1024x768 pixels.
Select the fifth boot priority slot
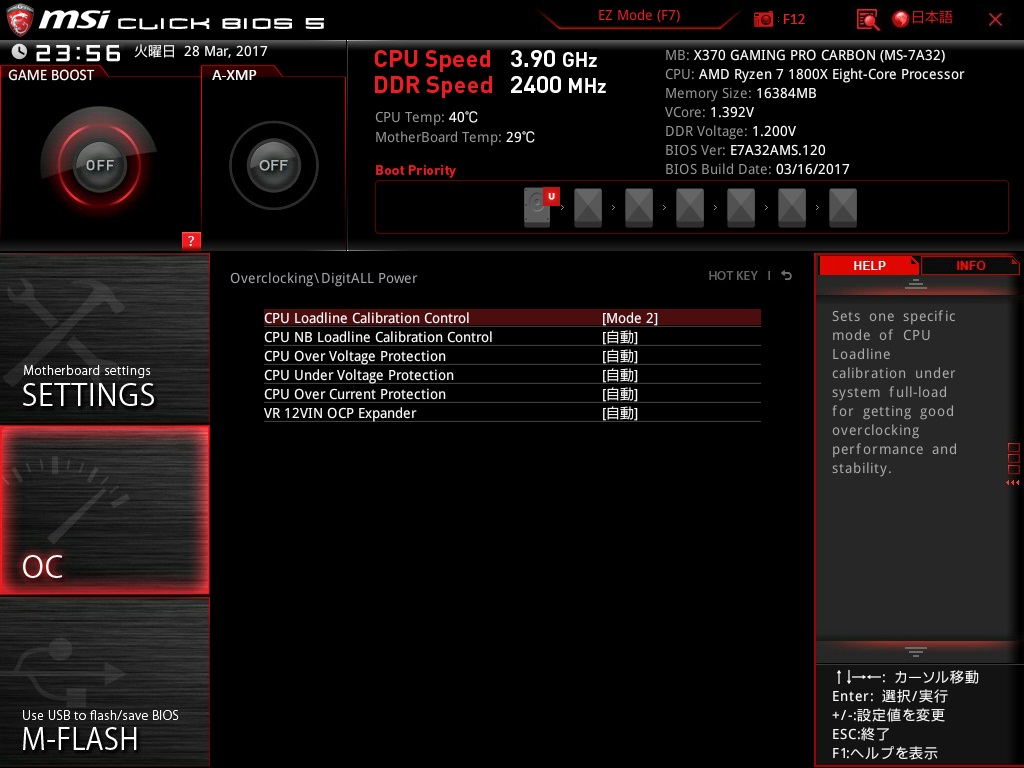[x=741, y=208]
